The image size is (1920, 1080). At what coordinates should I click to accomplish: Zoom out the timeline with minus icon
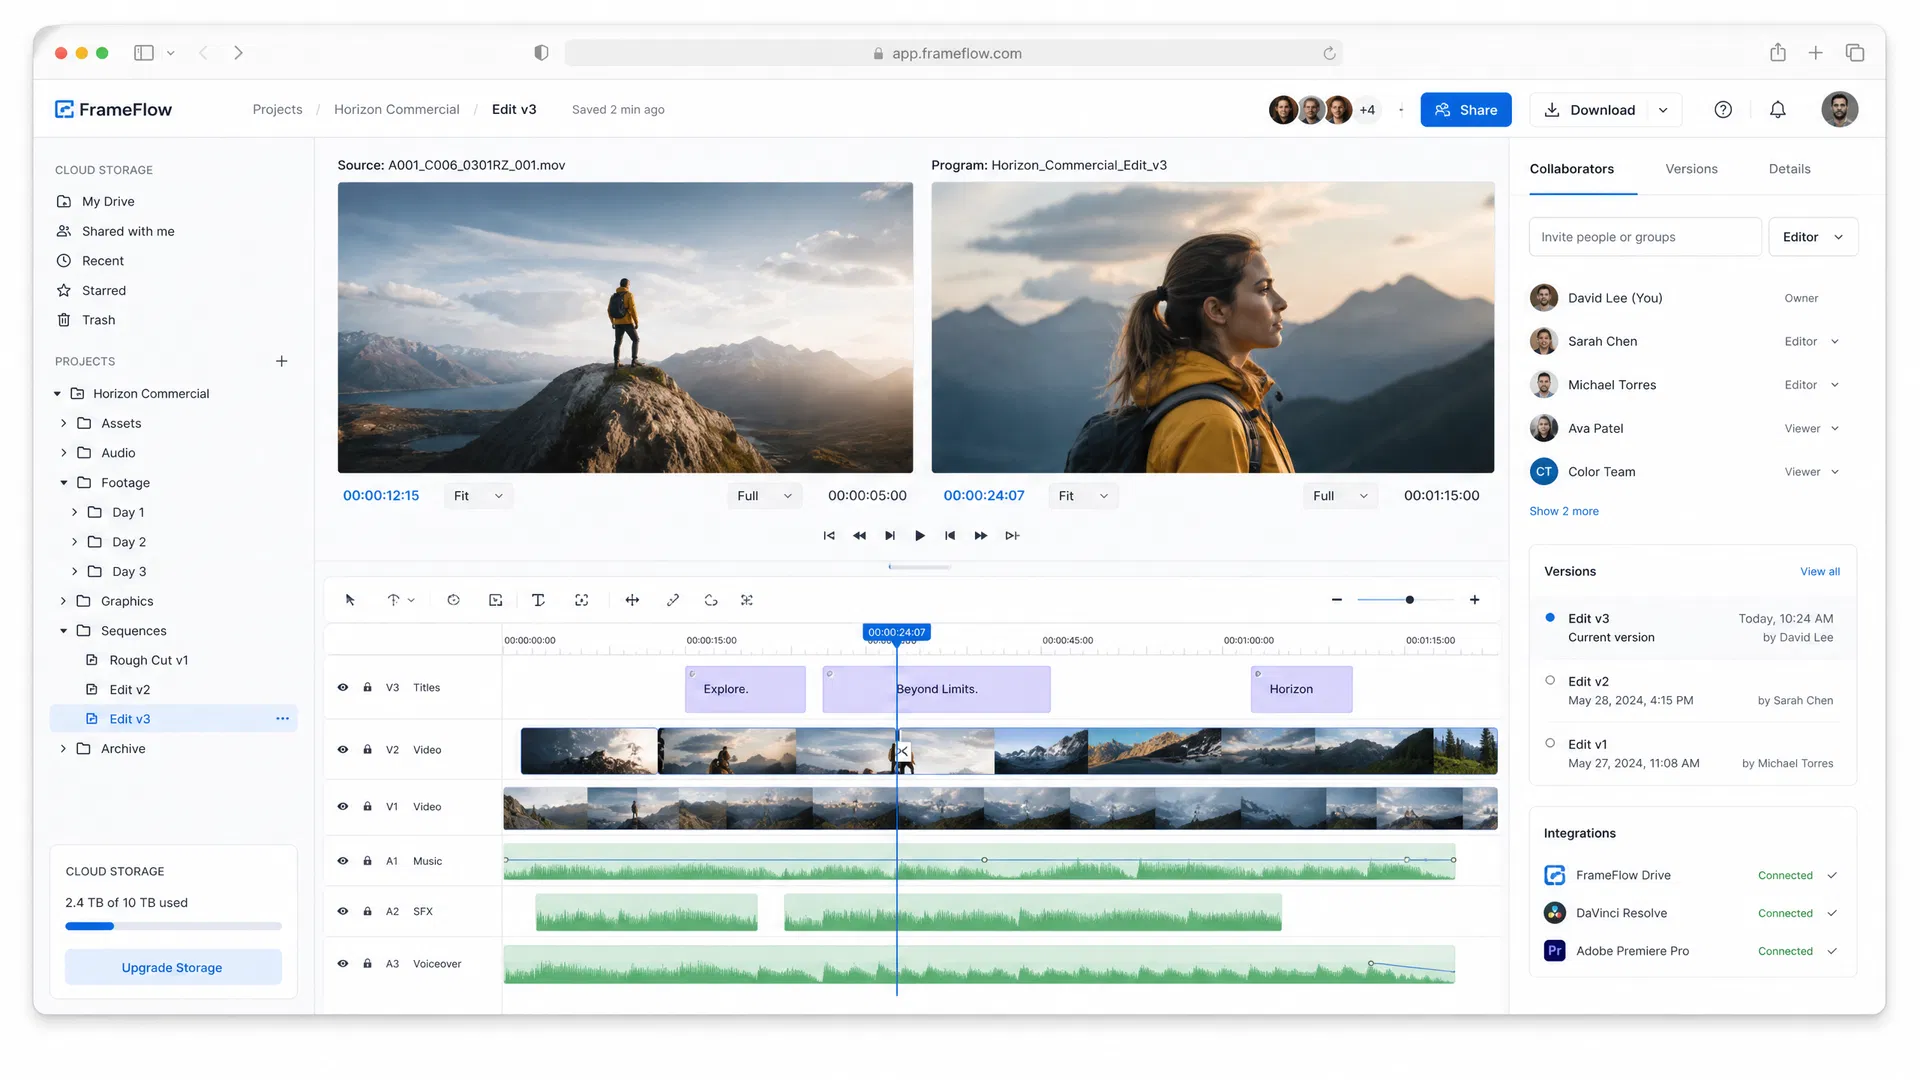pyautogui.click(x=1336, y=600)
